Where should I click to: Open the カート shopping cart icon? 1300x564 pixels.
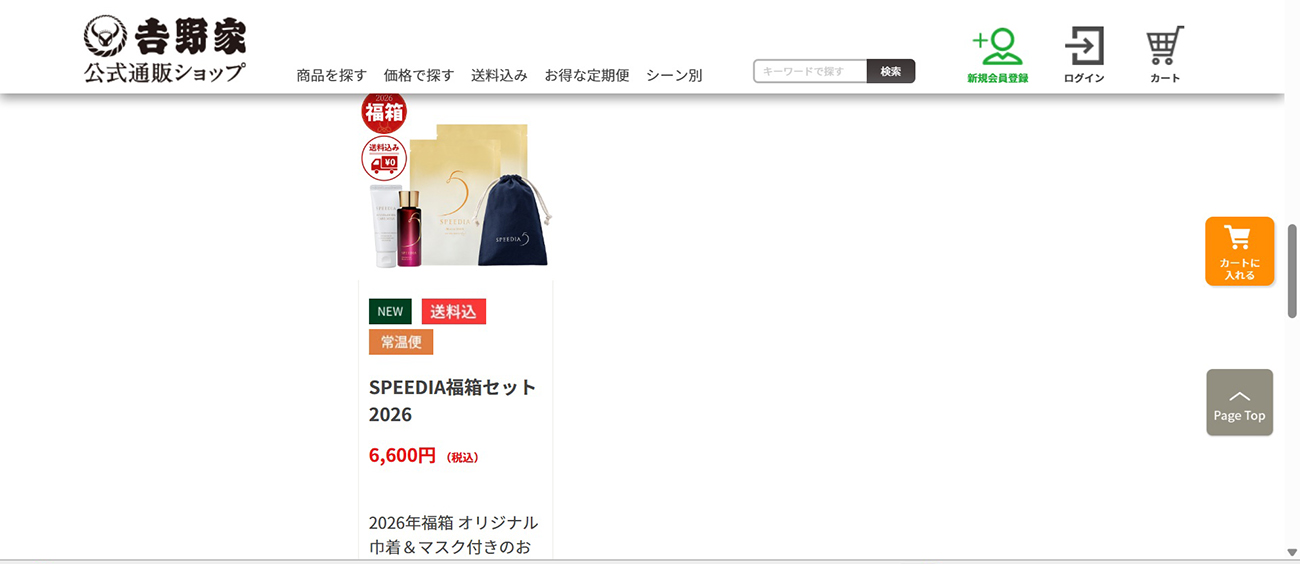pyautogui.click(x=1165, y=55)
